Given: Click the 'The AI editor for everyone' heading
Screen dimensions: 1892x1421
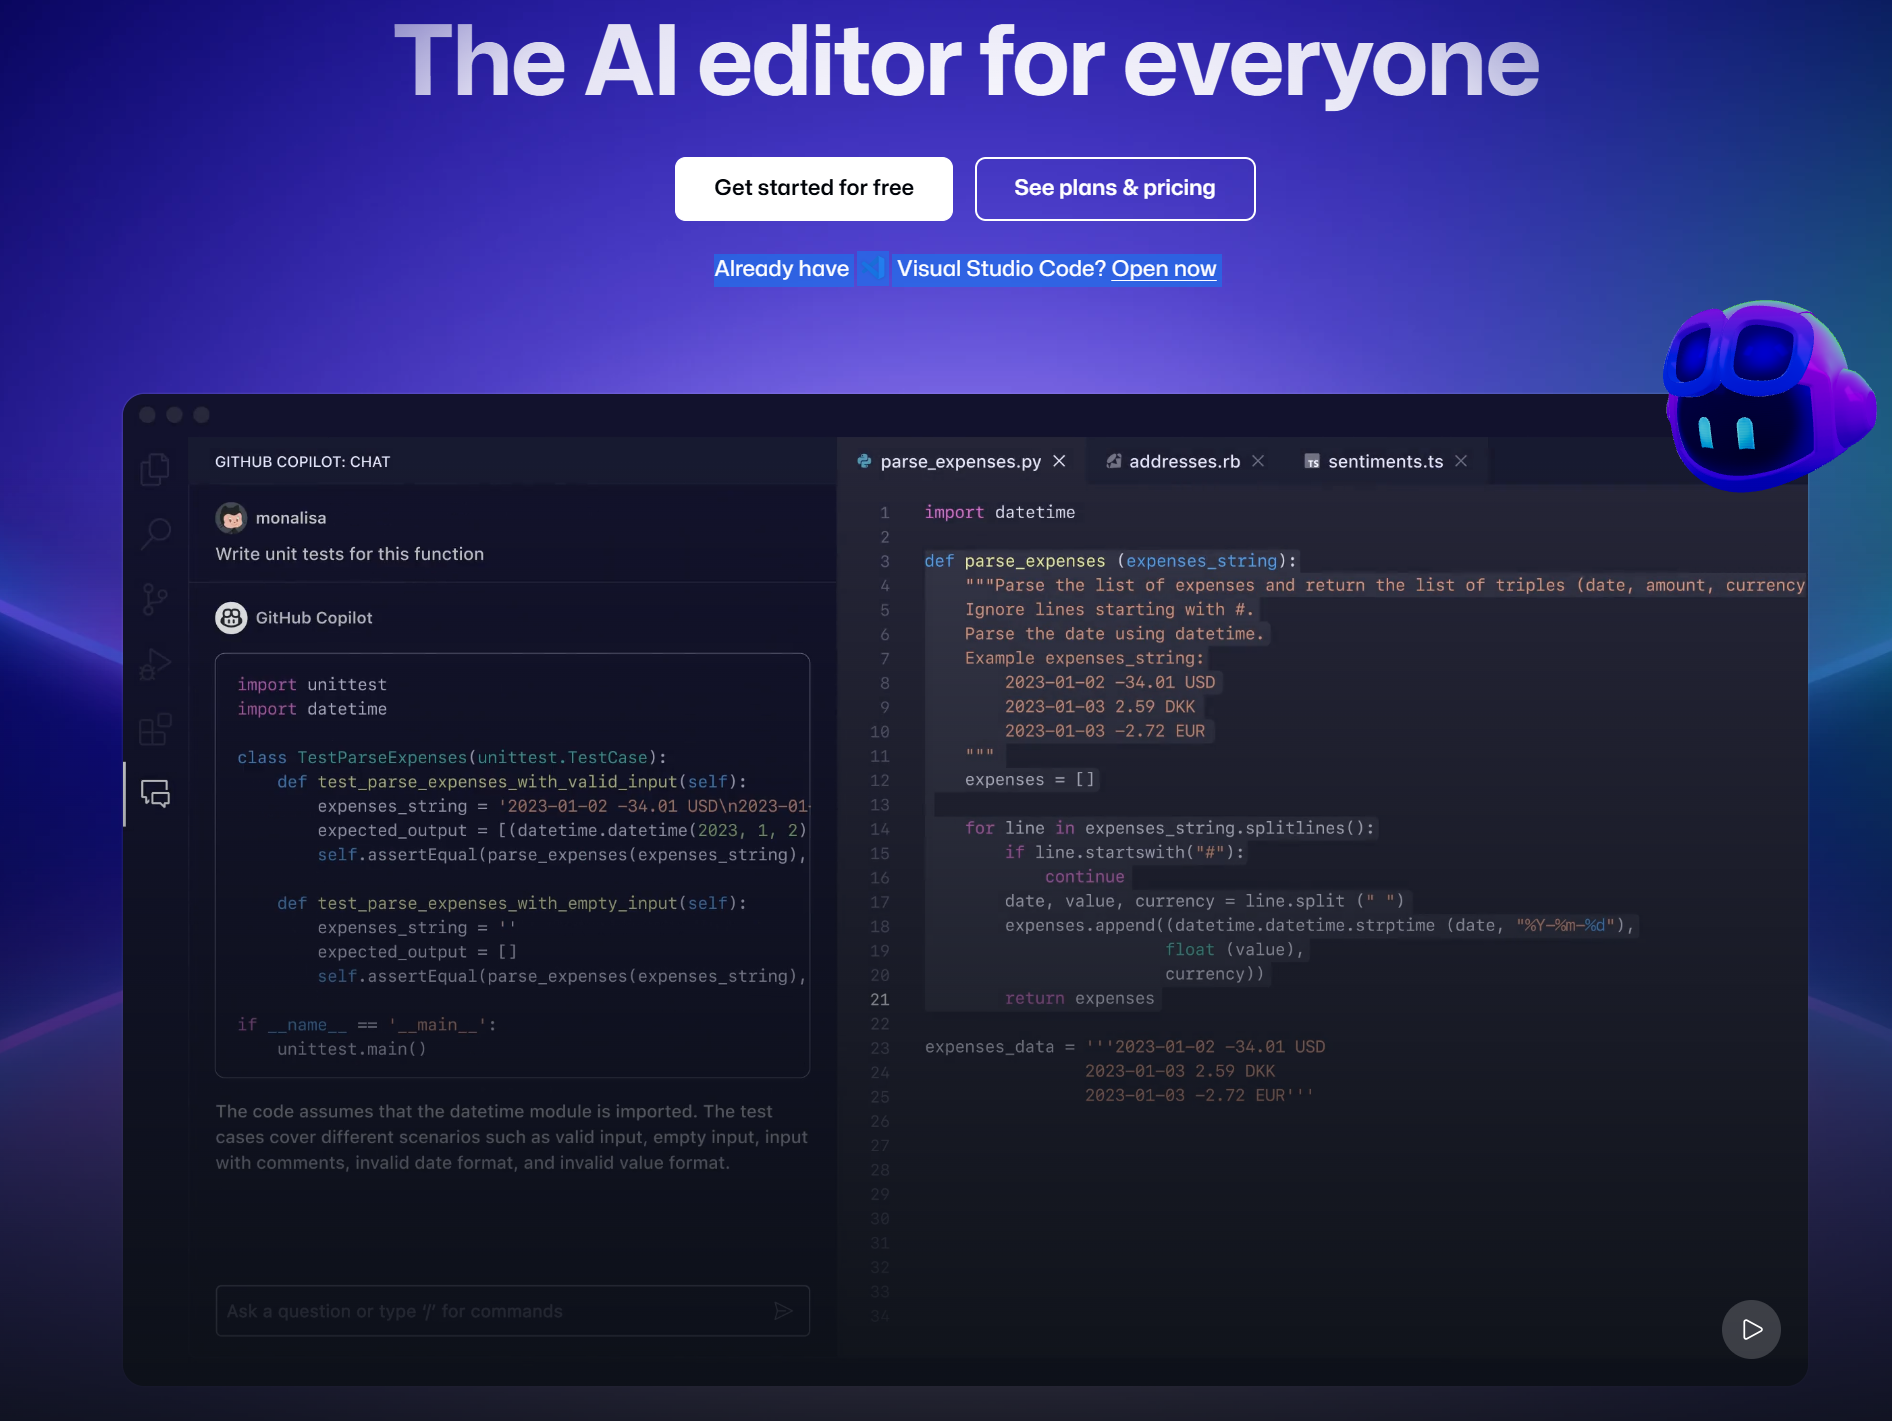Looking at the screenshot, I should pyautogui.click(x=966, y=62).
